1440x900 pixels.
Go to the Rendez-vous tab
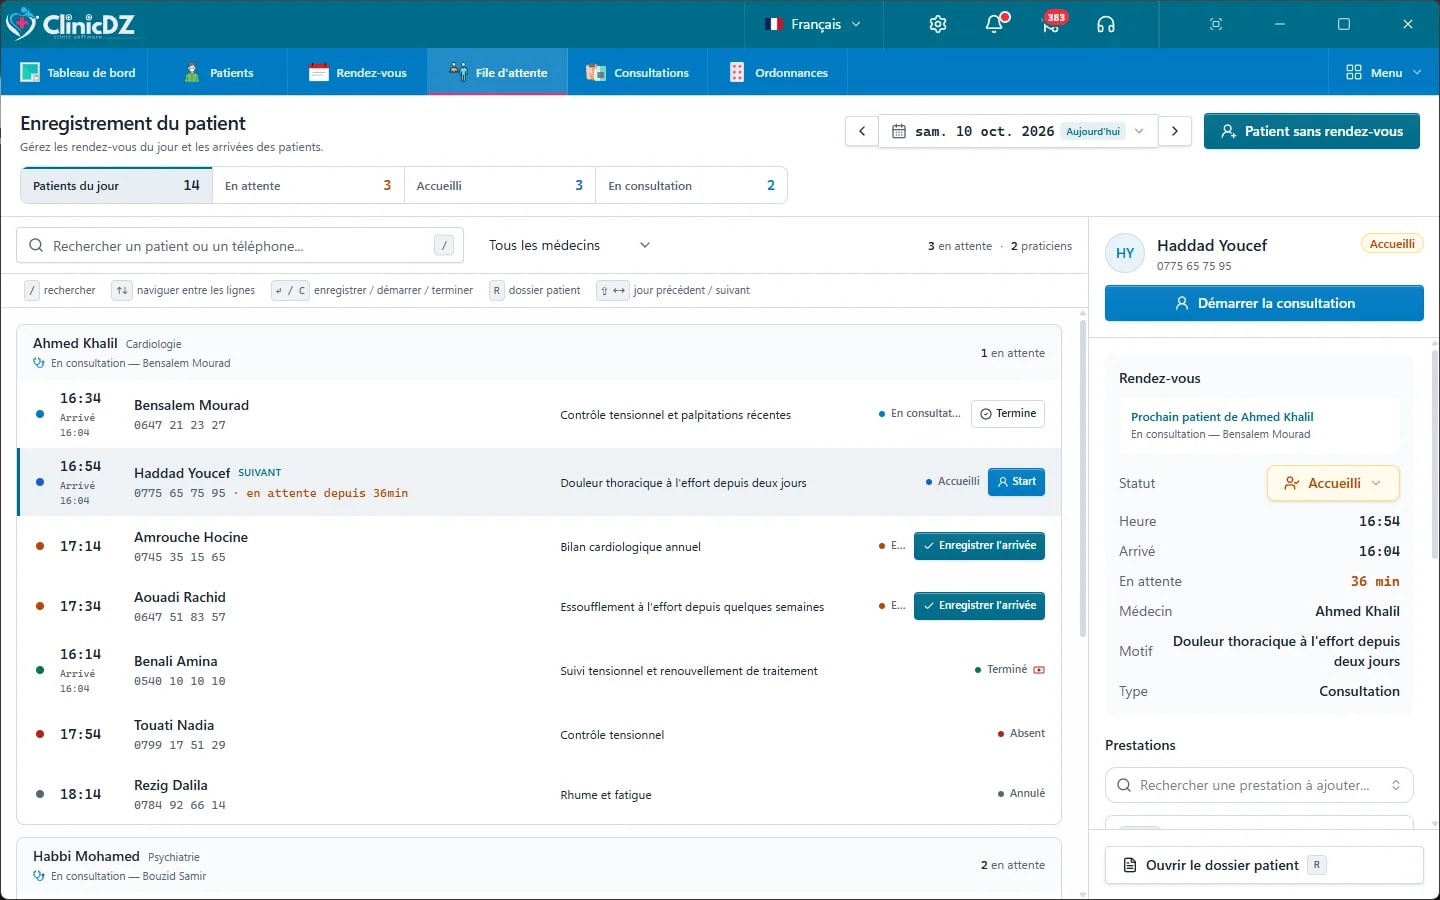pos(358,72)
